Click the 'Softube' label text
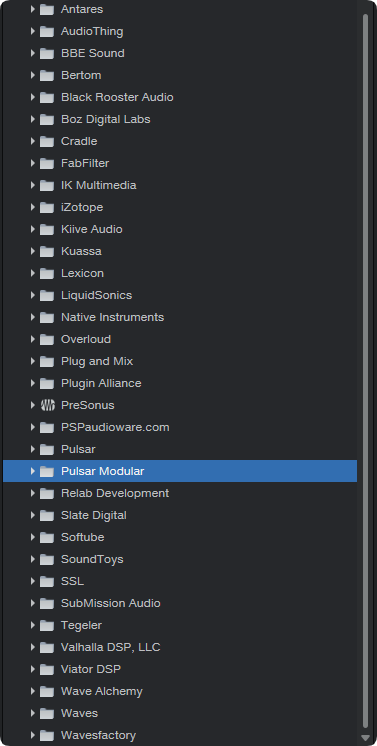The height and width of the screenshot is (746, 377). [x=82, y=537]
